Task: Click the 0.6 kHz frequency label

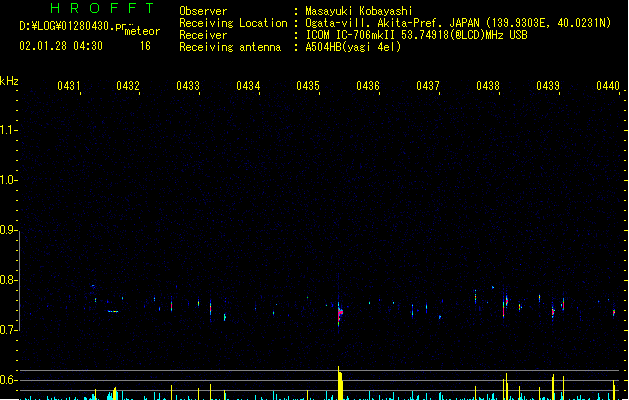Action: coord(8,380)
